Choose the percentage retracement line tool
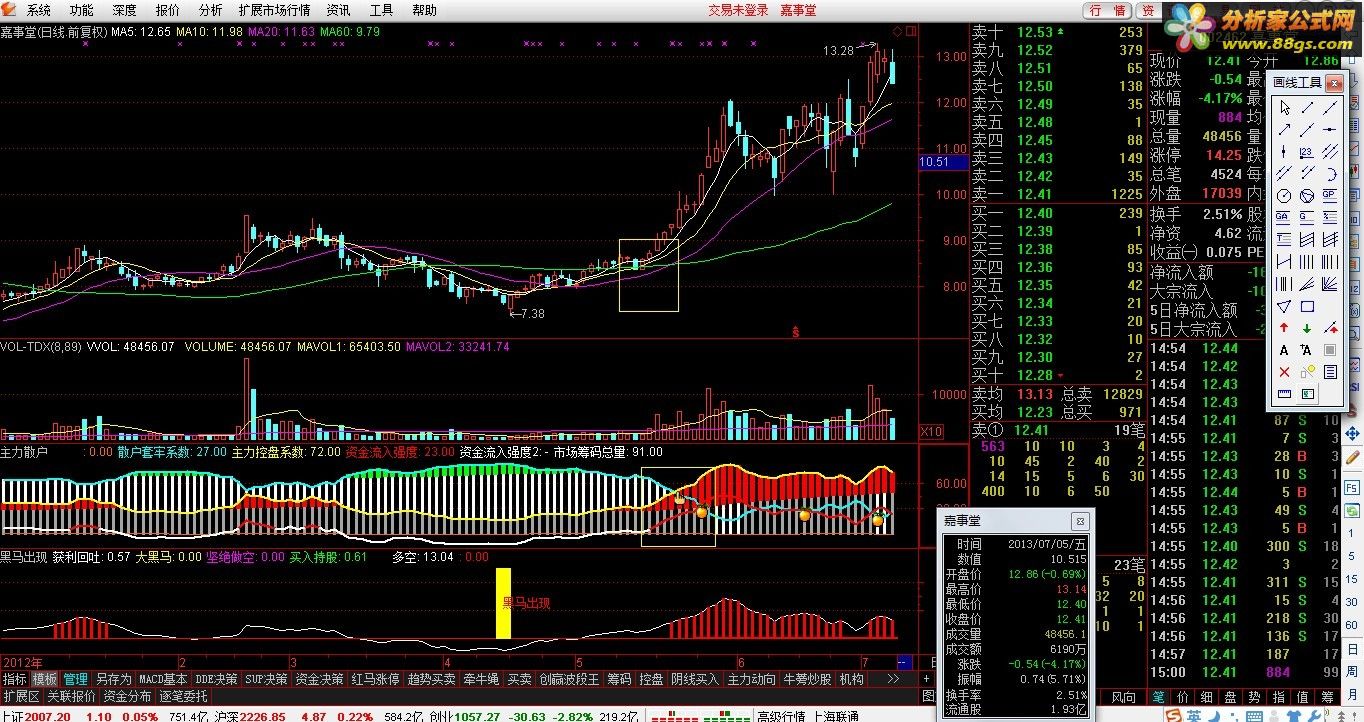The width and height of the screenshot is (1364, 722). 1330,216
